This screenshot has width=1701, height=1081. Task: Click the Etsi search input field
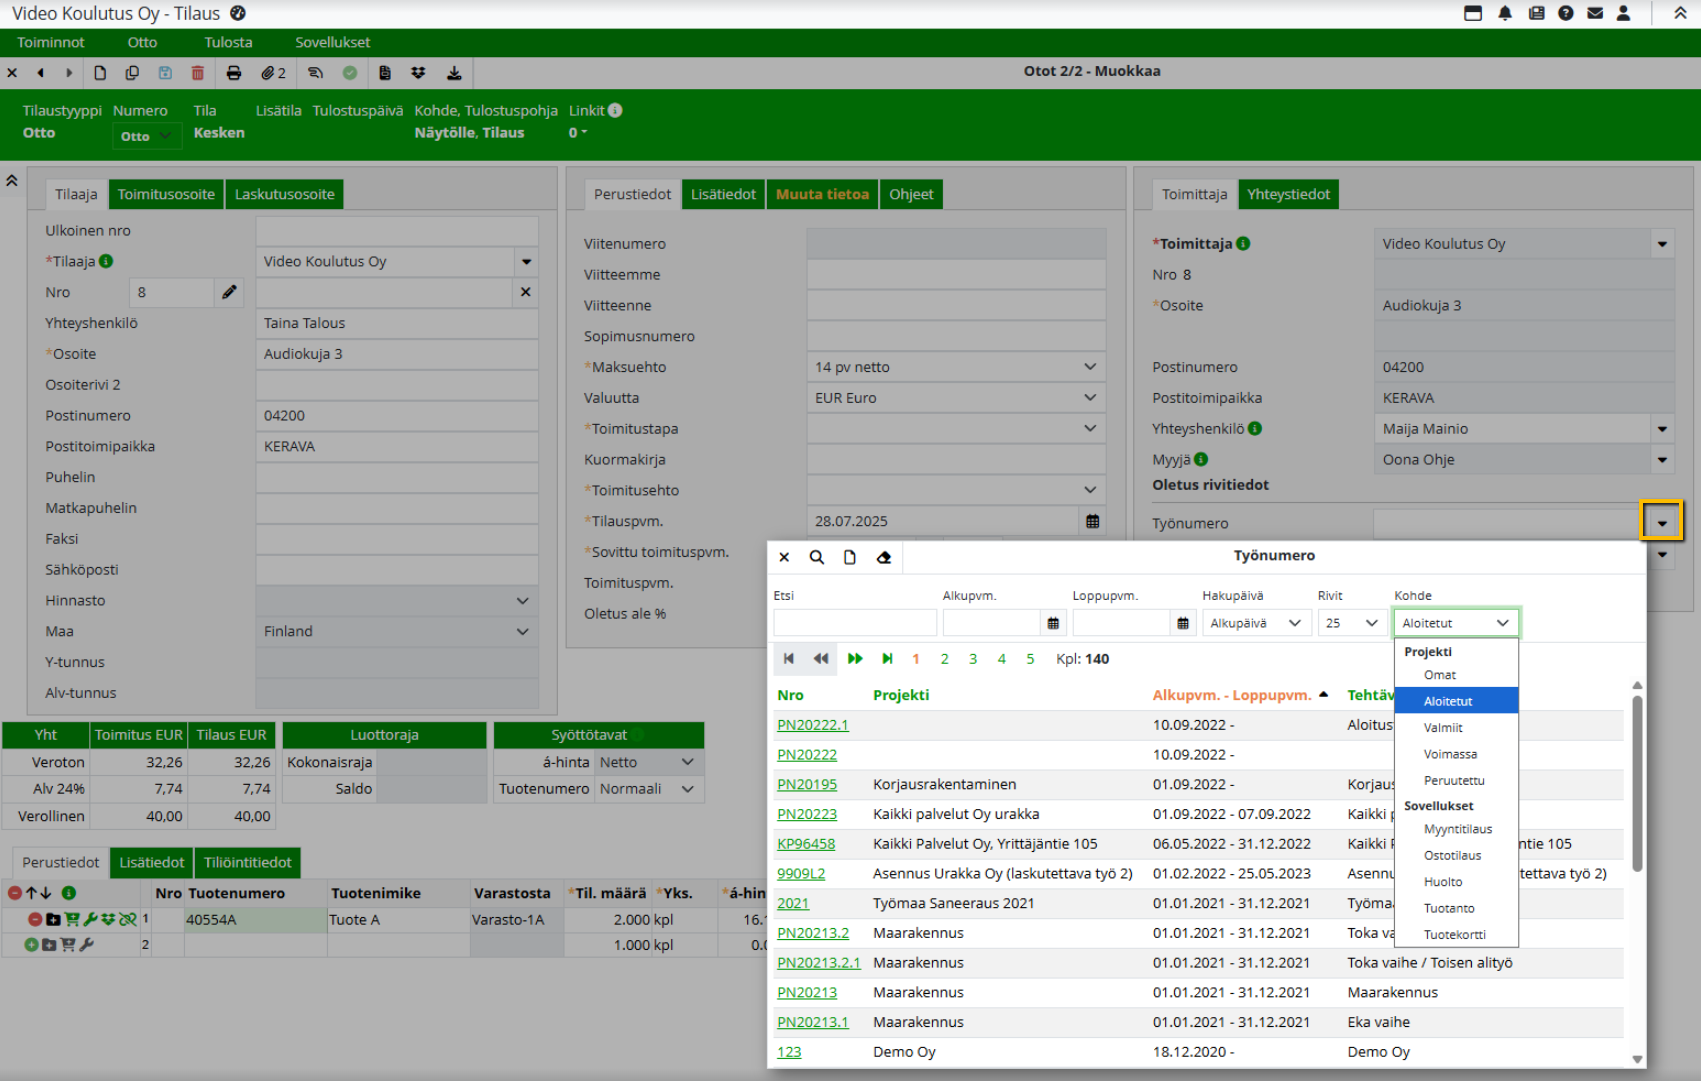pyautogui.click(x=854, y=623)
